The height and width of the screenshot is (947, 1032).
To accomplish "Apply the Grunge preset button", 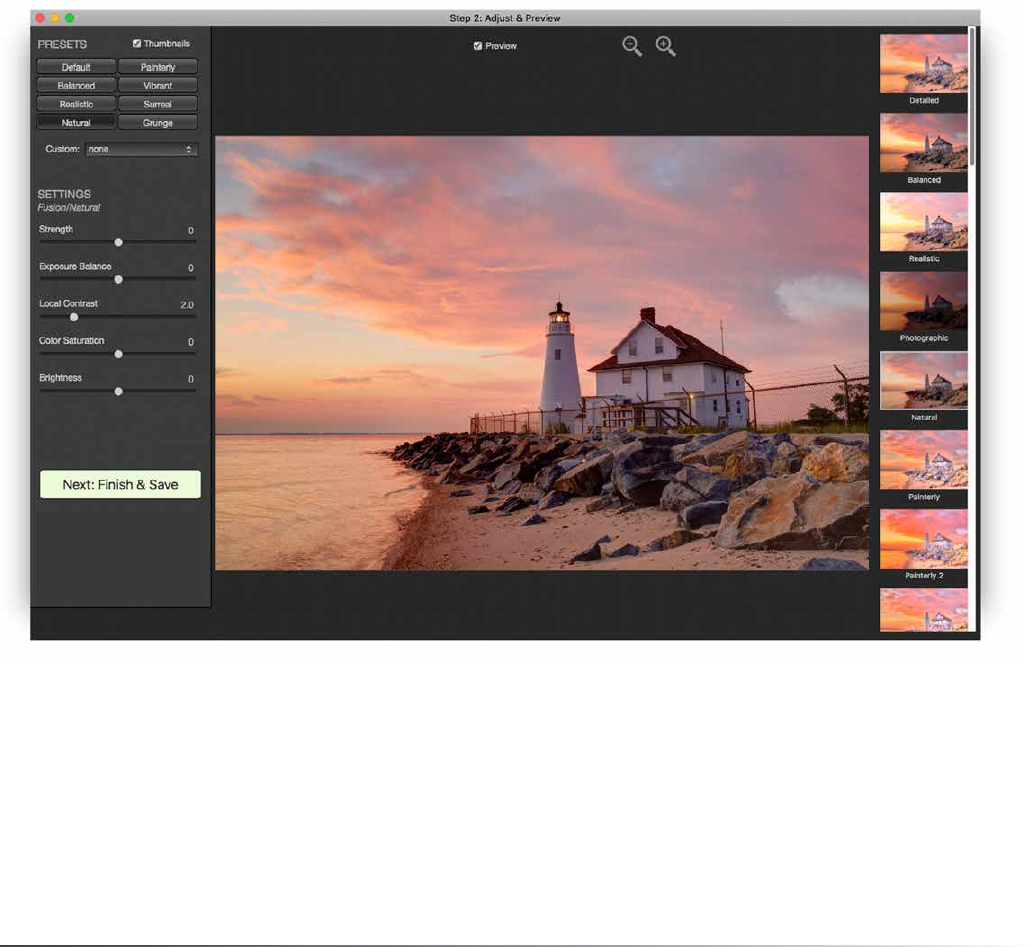I will tap(158, 123).
